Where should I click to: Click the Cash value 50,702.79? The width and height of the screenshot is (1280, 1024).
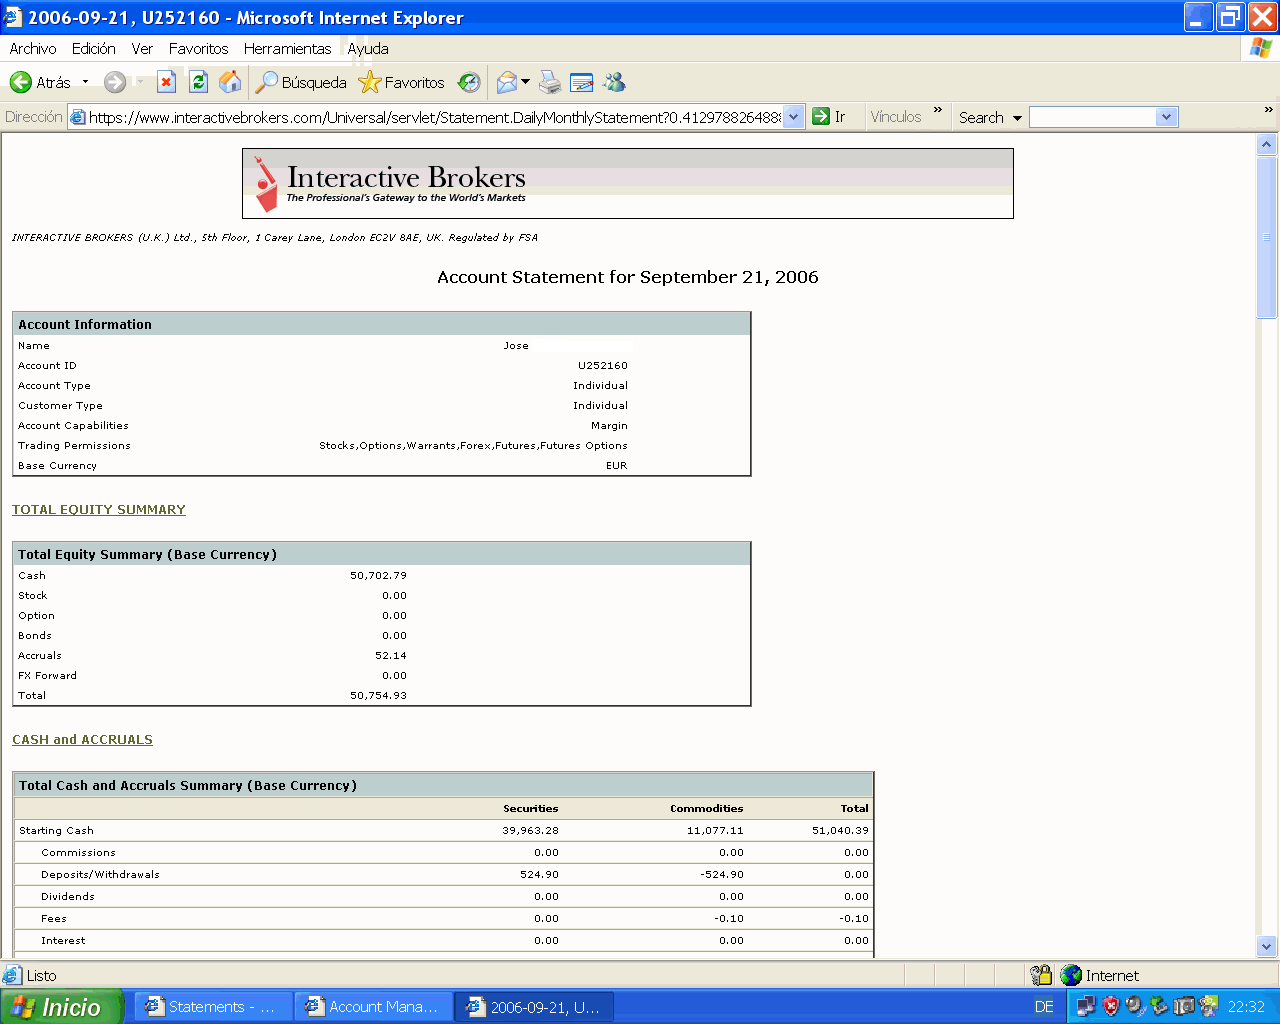click(378, 575)
